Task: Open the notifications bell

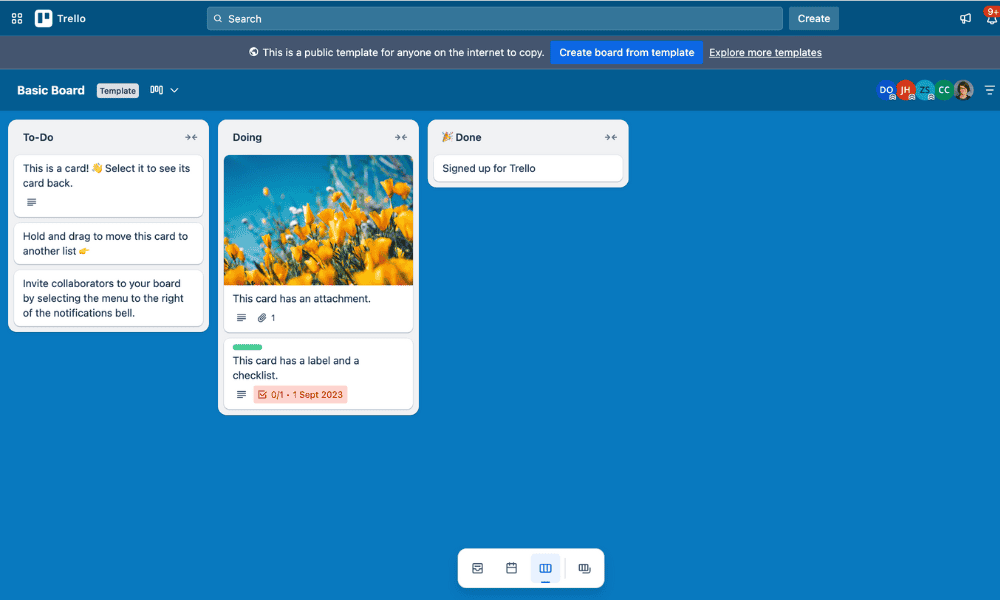Action: pyautogui.click(x=990, y=18)
